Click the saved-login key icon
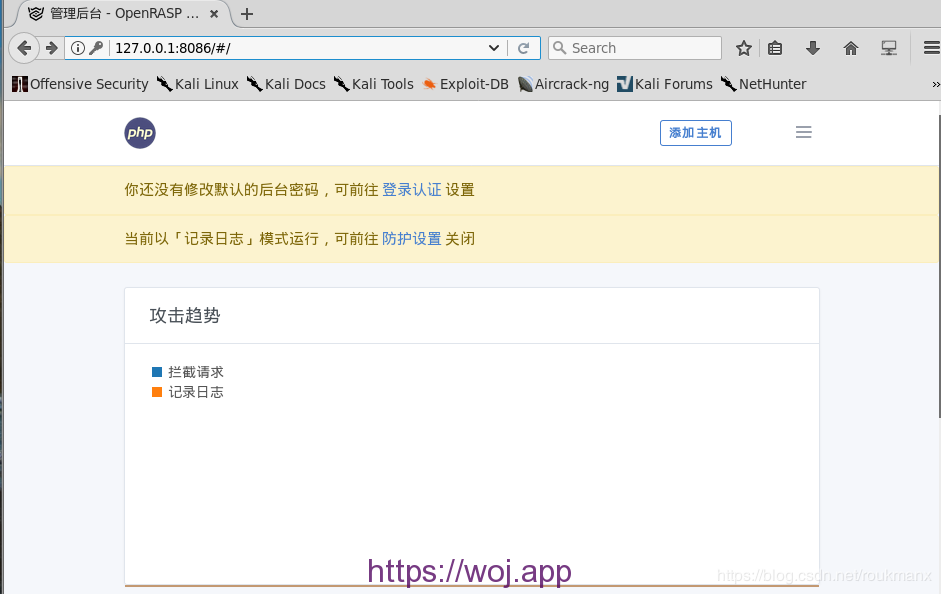The height and width of the screenshot is (594, 941). click(96, 48)
